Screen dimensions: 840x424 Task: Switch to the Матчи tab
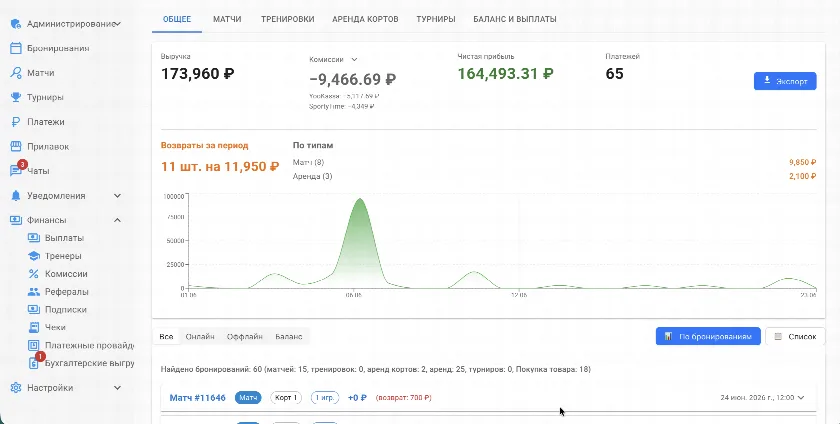pos(227,19)
